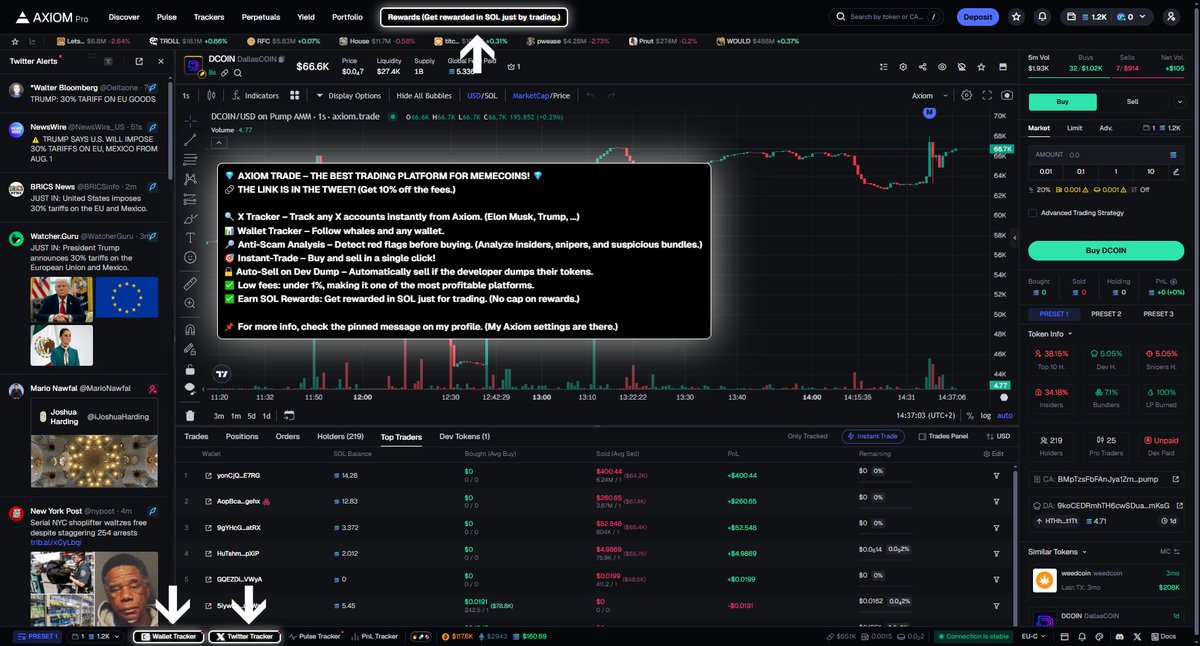Open the Pulse menu item
The height and width of the screenshot is (646, 1200).
167,17
